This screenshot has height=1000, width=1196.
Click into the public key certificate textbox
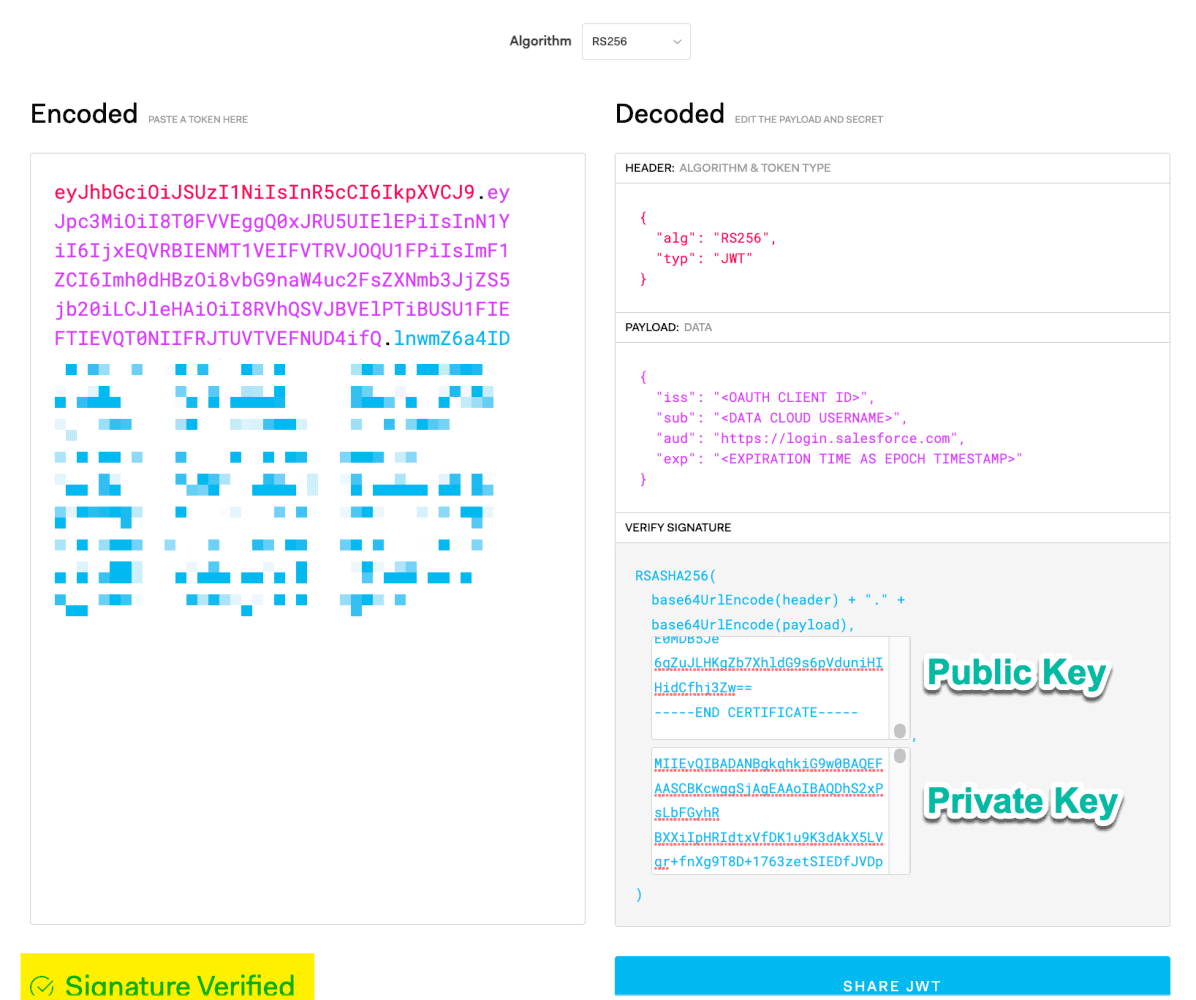tap(770, 687)
